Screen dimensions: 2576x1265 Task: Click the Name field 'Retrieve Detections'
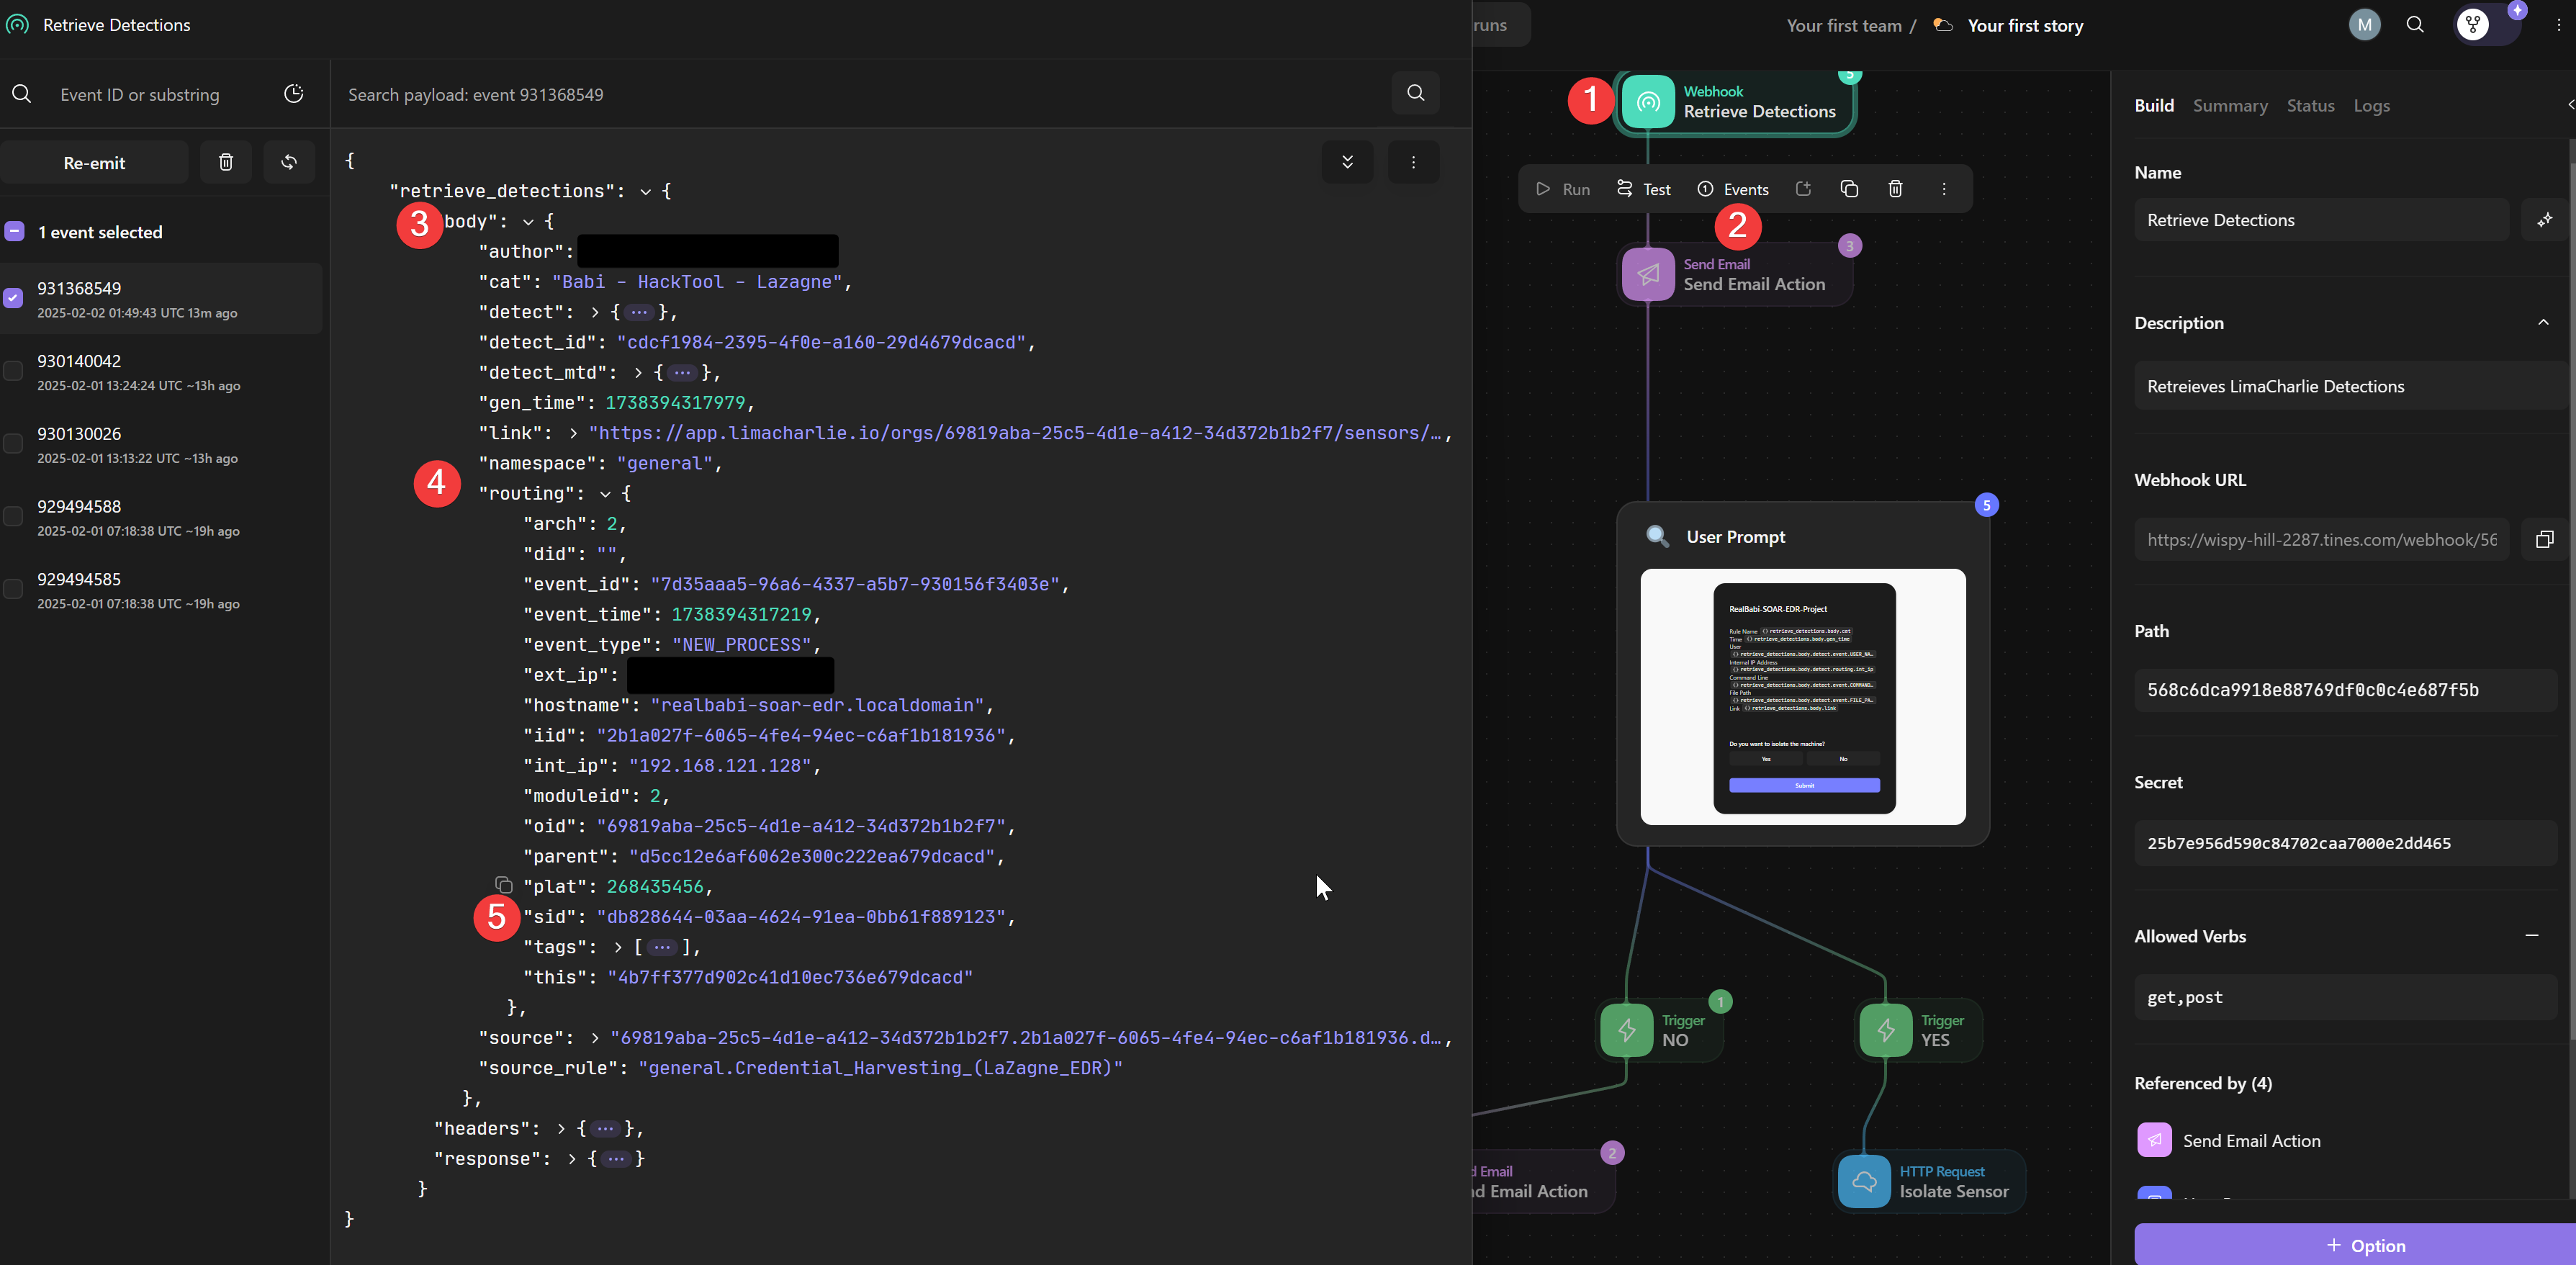pos(2321,220)
